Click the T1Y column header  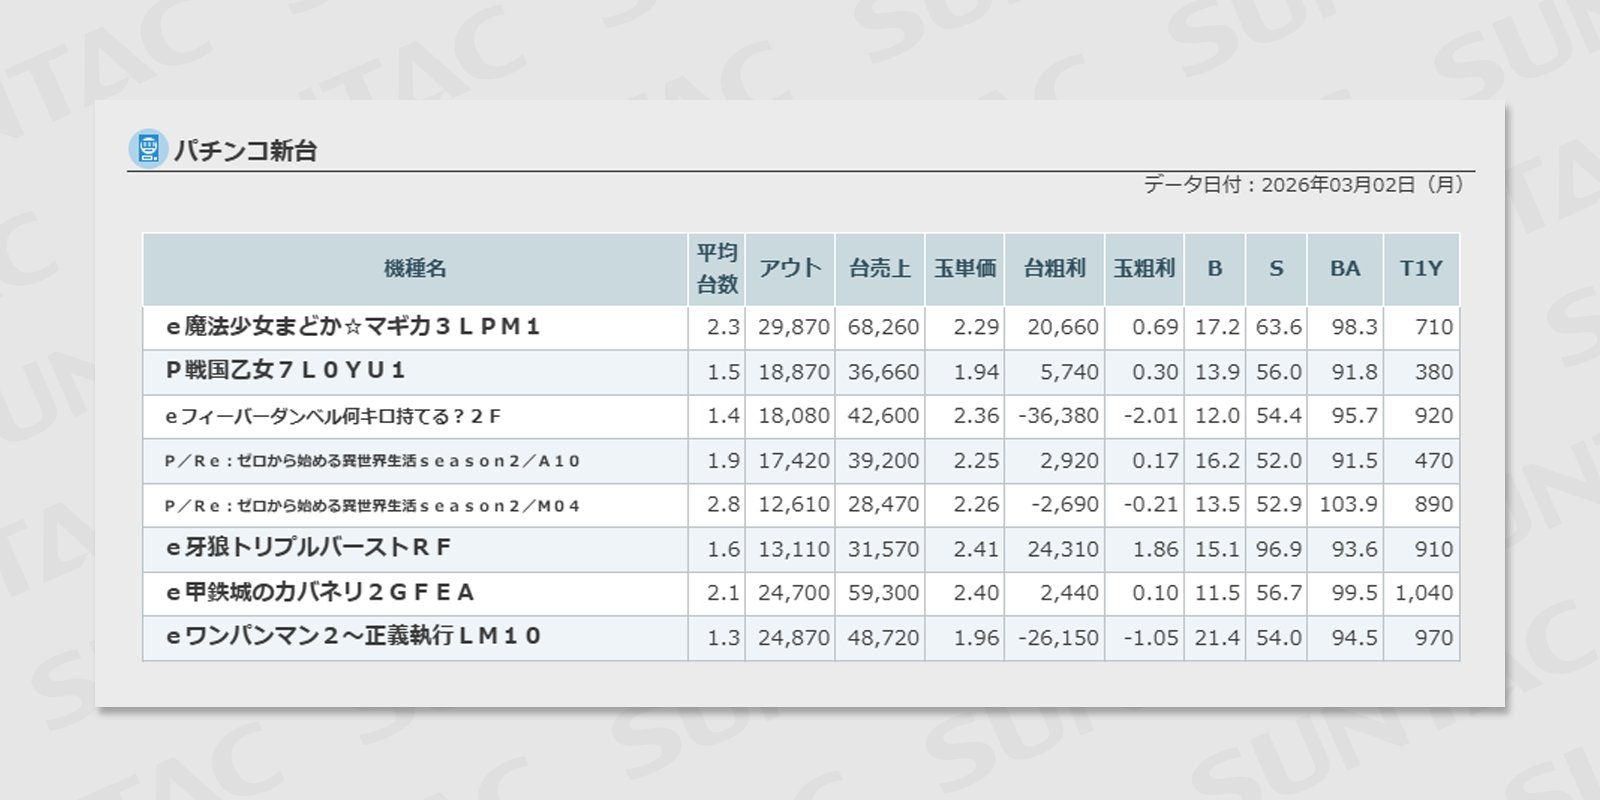pyautogui.click(x=1420, y=269)
